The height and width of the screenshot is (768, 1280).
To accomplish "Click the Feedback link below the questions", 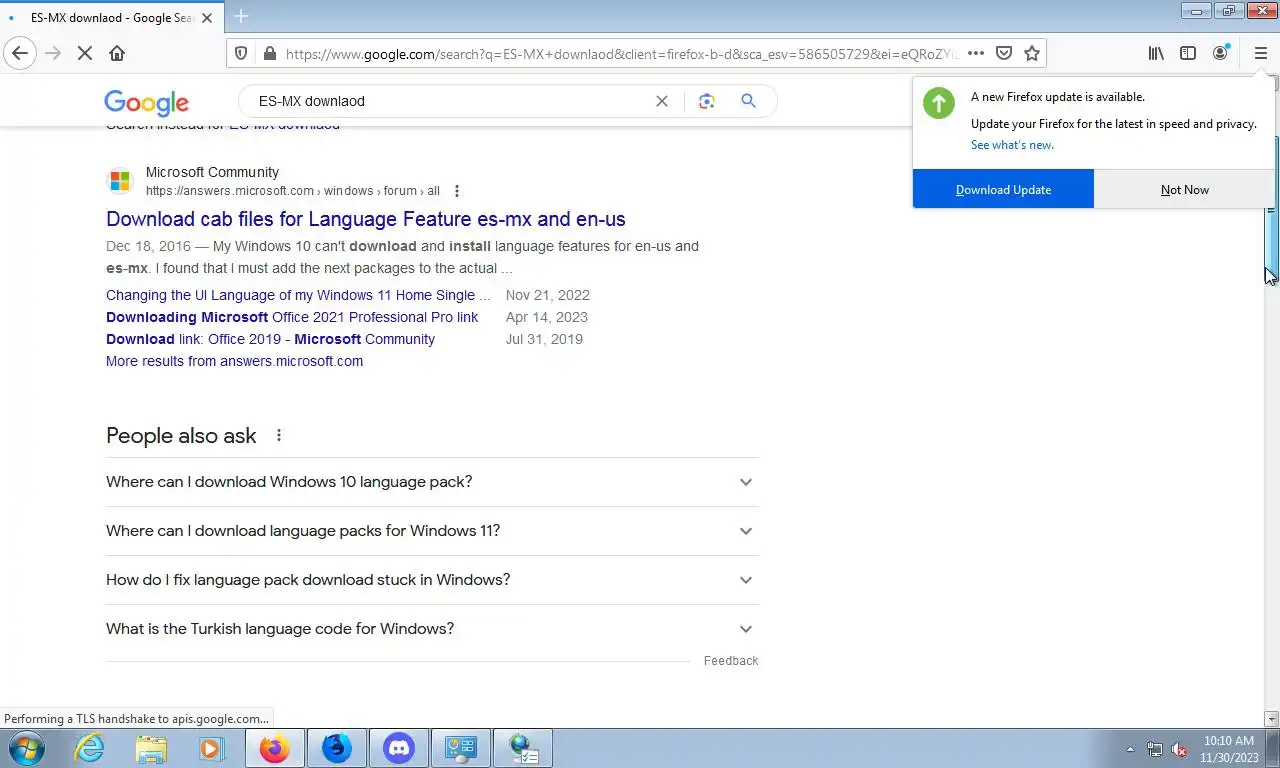I will point(731,661).
